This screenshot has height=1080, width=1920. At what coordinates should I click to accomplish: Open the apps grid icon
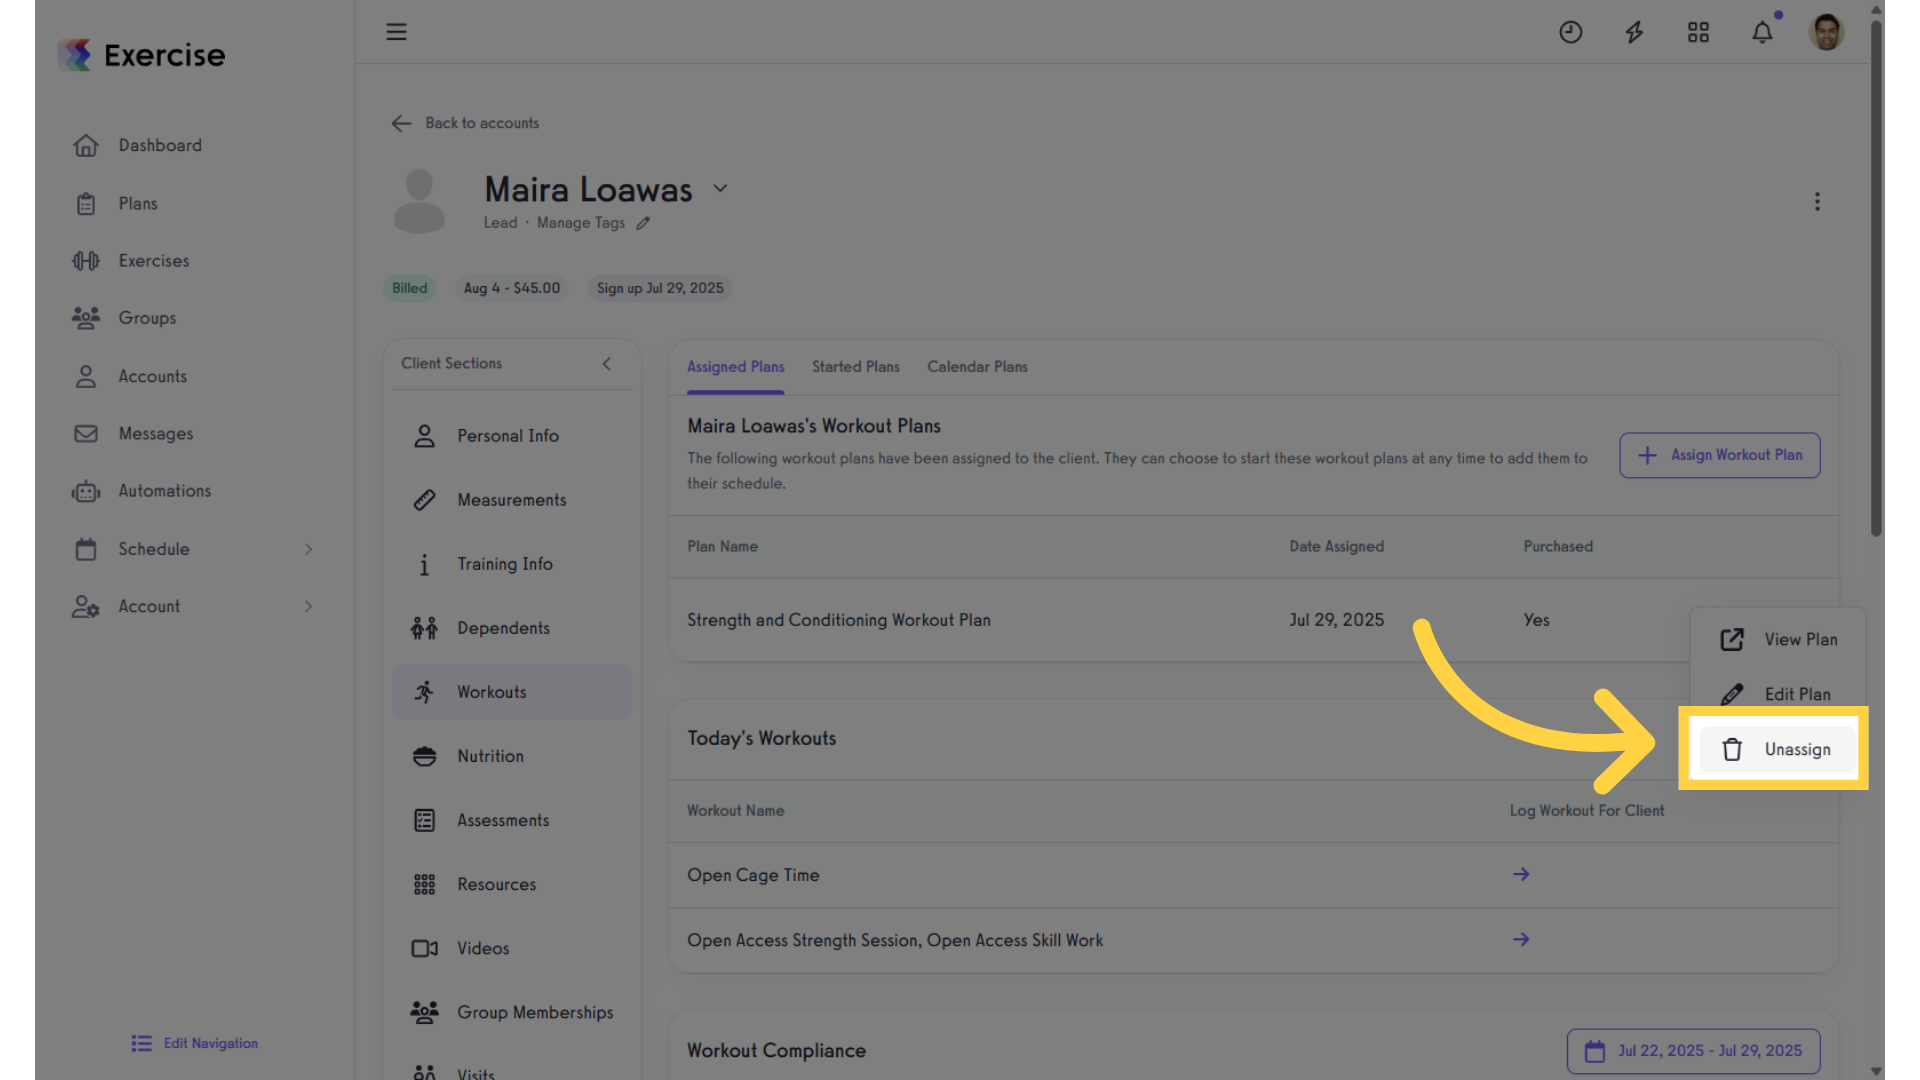click(x=1698, y=32)
